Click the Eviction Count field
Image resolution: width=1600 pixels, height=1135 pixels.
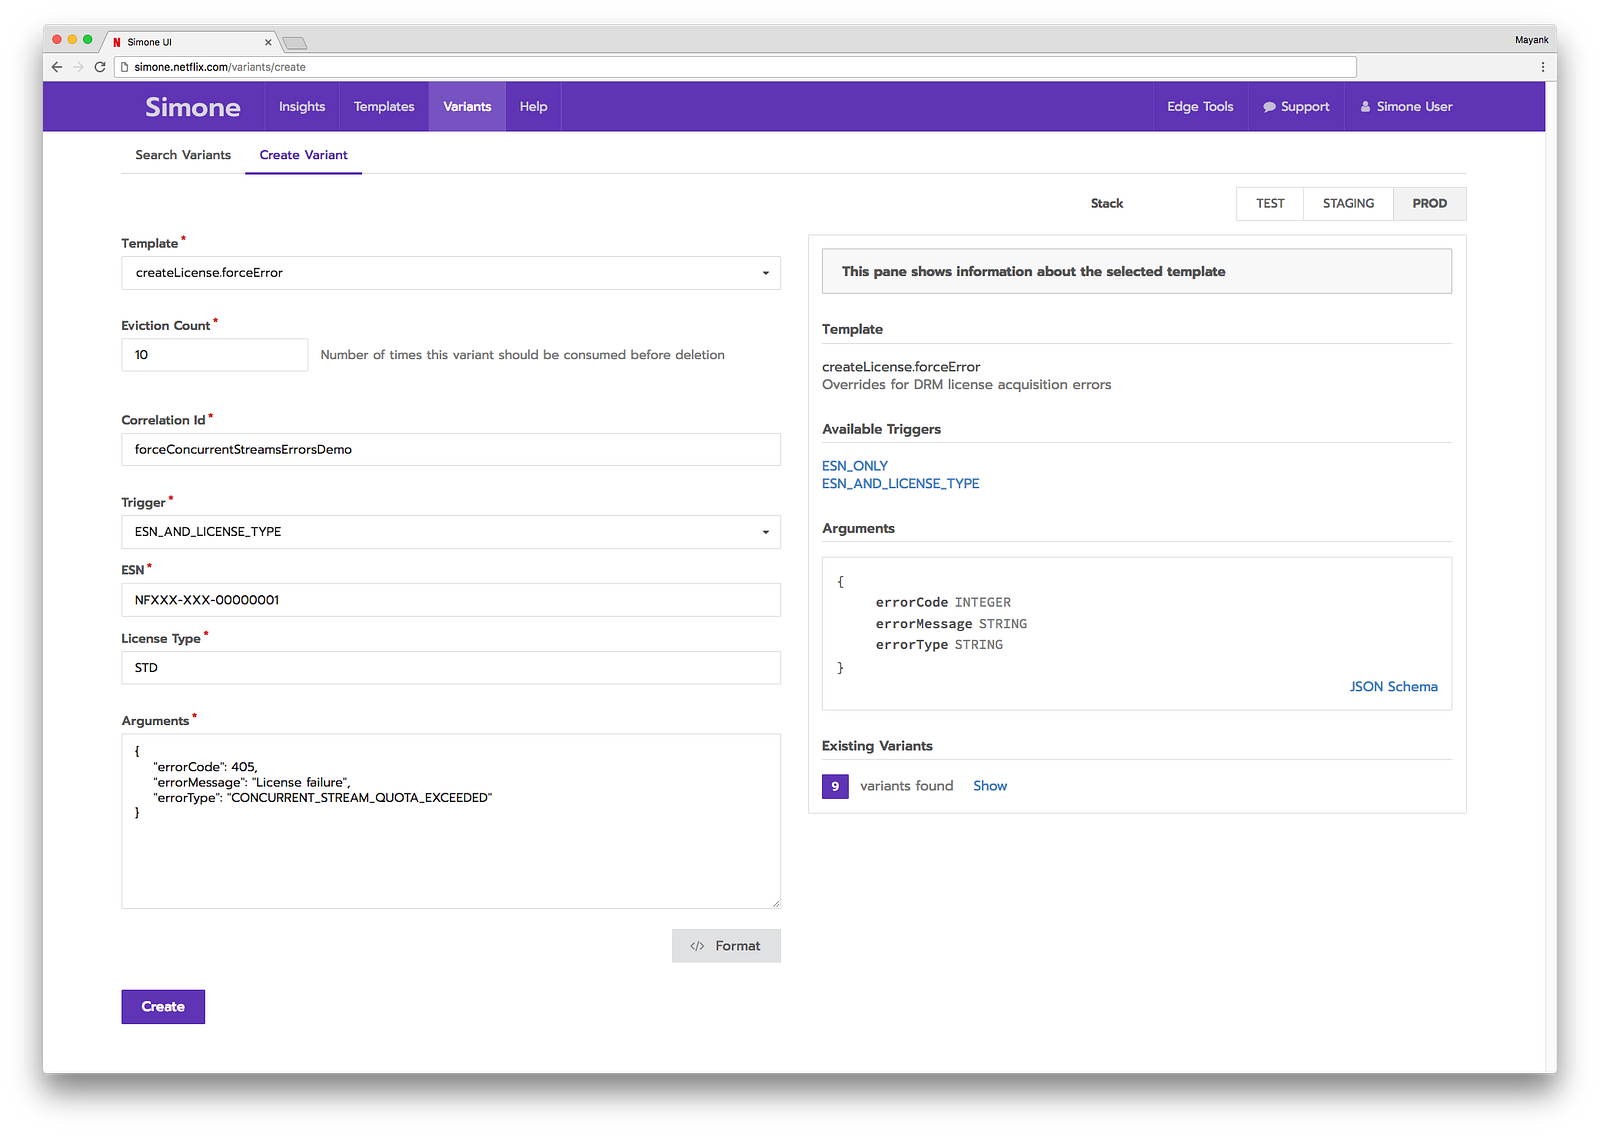pos(215,355)
